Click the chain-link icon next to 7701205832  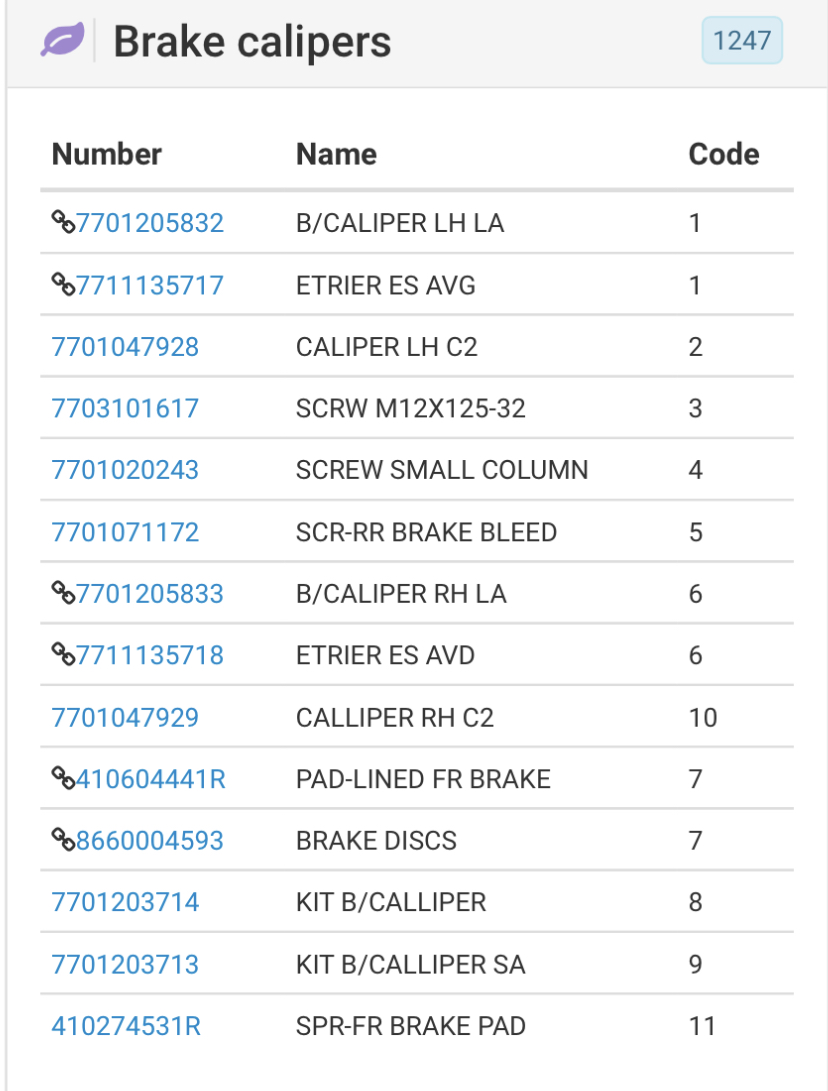click(x=63, y=222)
